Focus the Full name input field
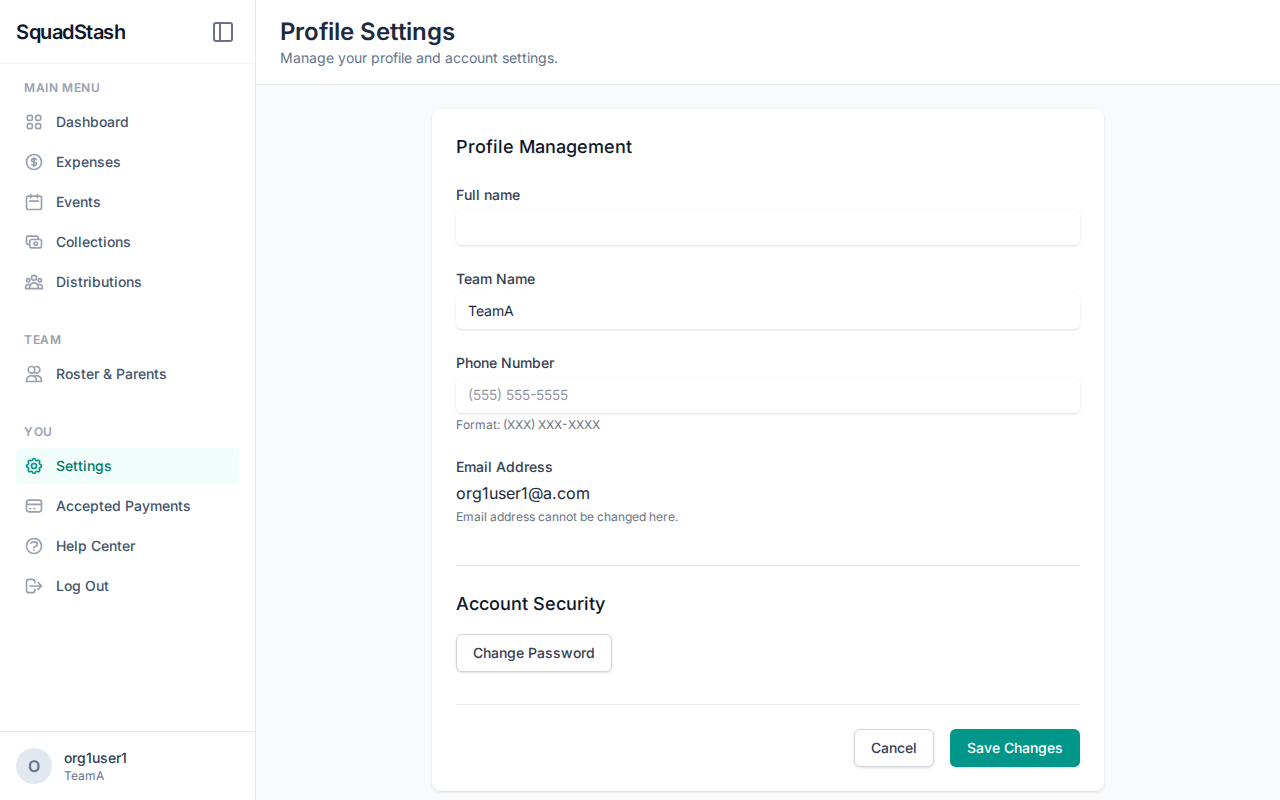 point(767,227)
